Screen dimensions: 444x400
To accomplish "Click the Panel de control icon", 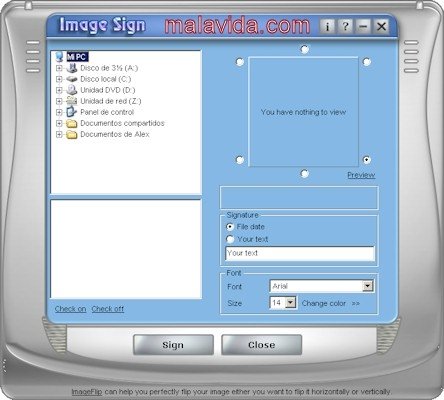I will tap(72, 112).
